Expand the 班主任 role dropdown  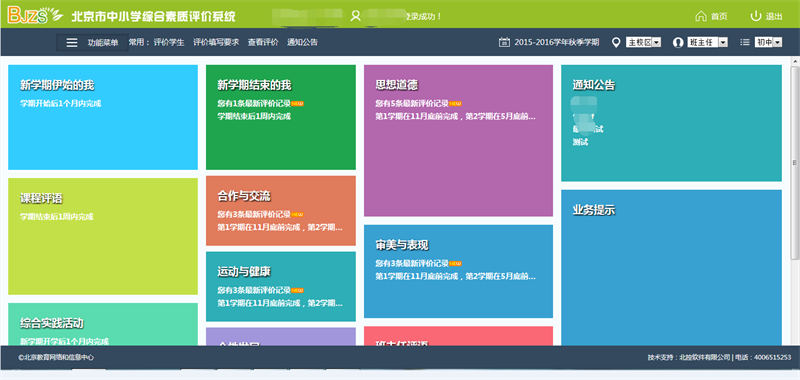pos(708,42)
